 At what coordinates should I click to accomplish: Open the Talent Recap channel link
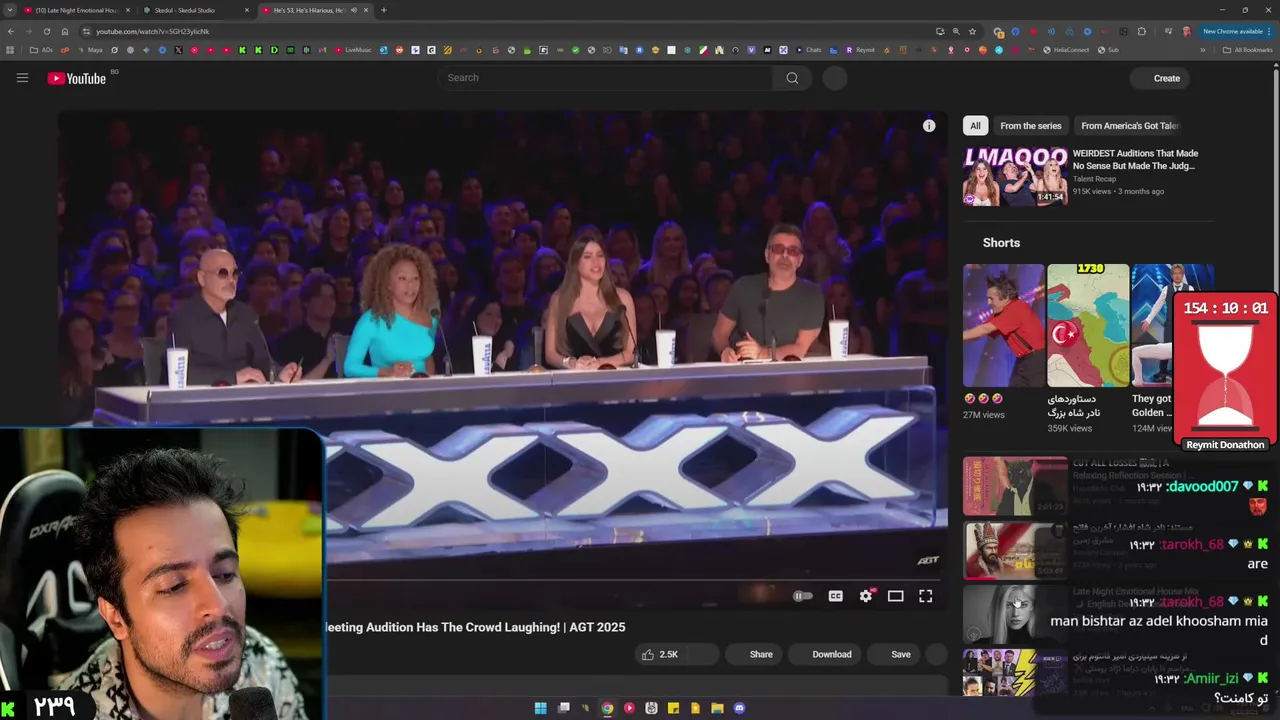(1094, 179)
